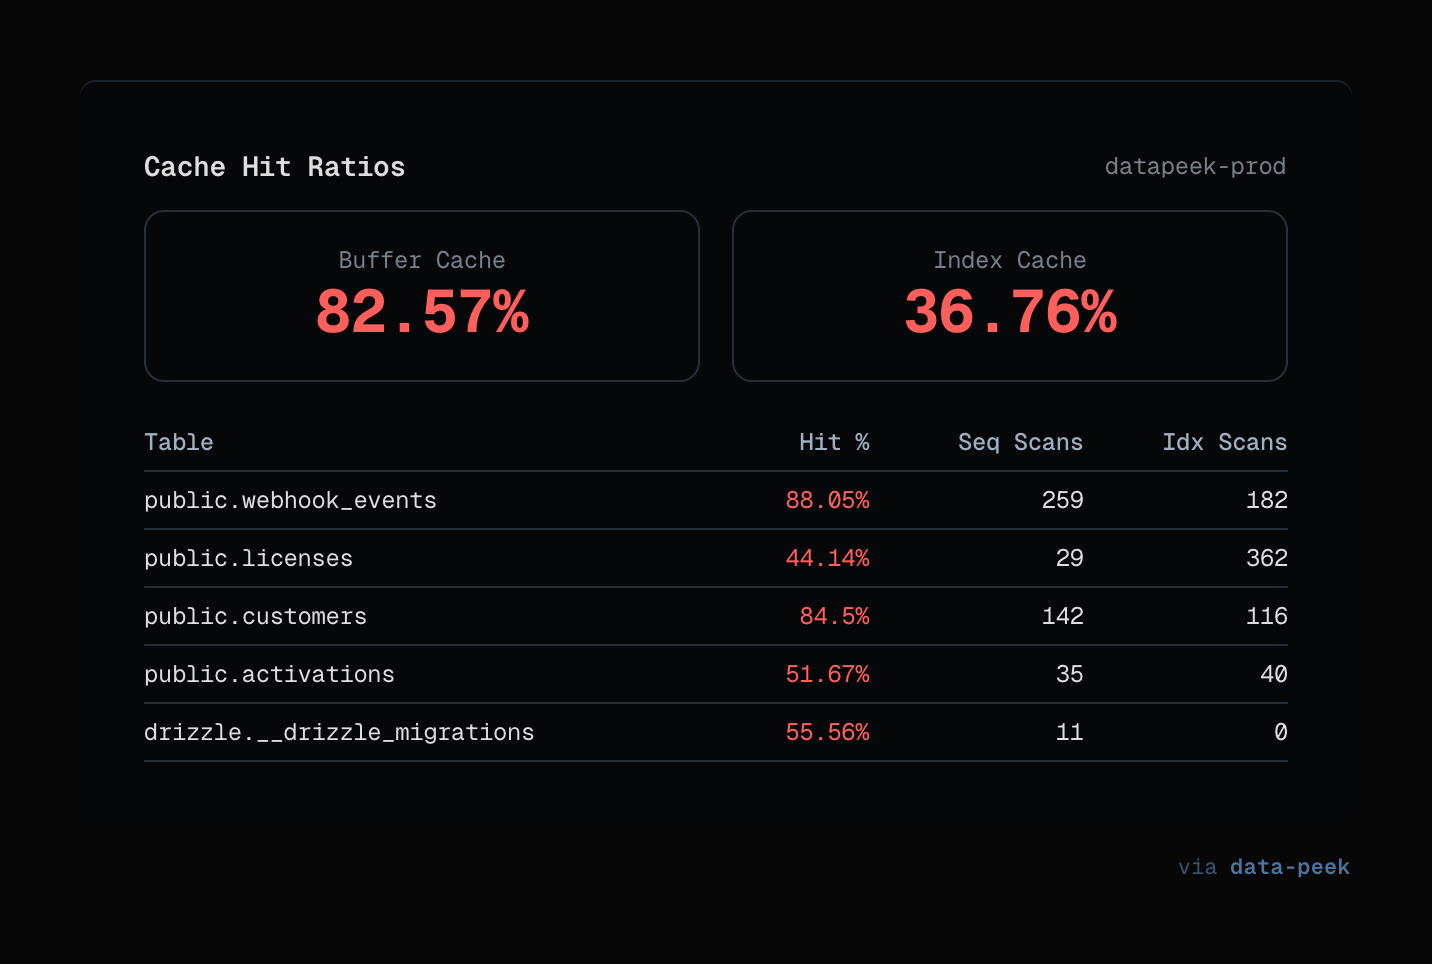
Task: Click the data-peek attribution link
Action: click(x=1289, y=867)
